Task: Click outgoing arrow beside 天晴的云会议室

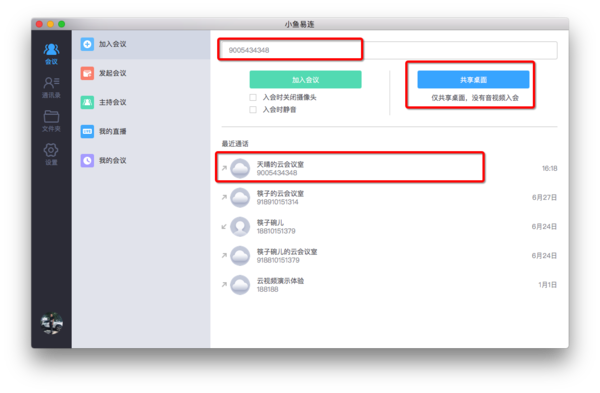Action: click(x=224, y=168)
